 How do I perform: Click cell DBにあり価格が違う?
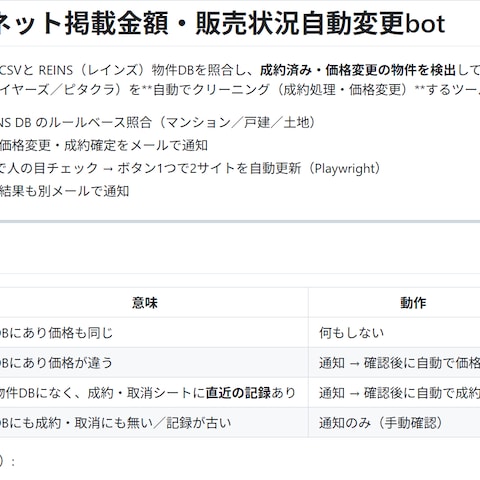coord(154,363)
